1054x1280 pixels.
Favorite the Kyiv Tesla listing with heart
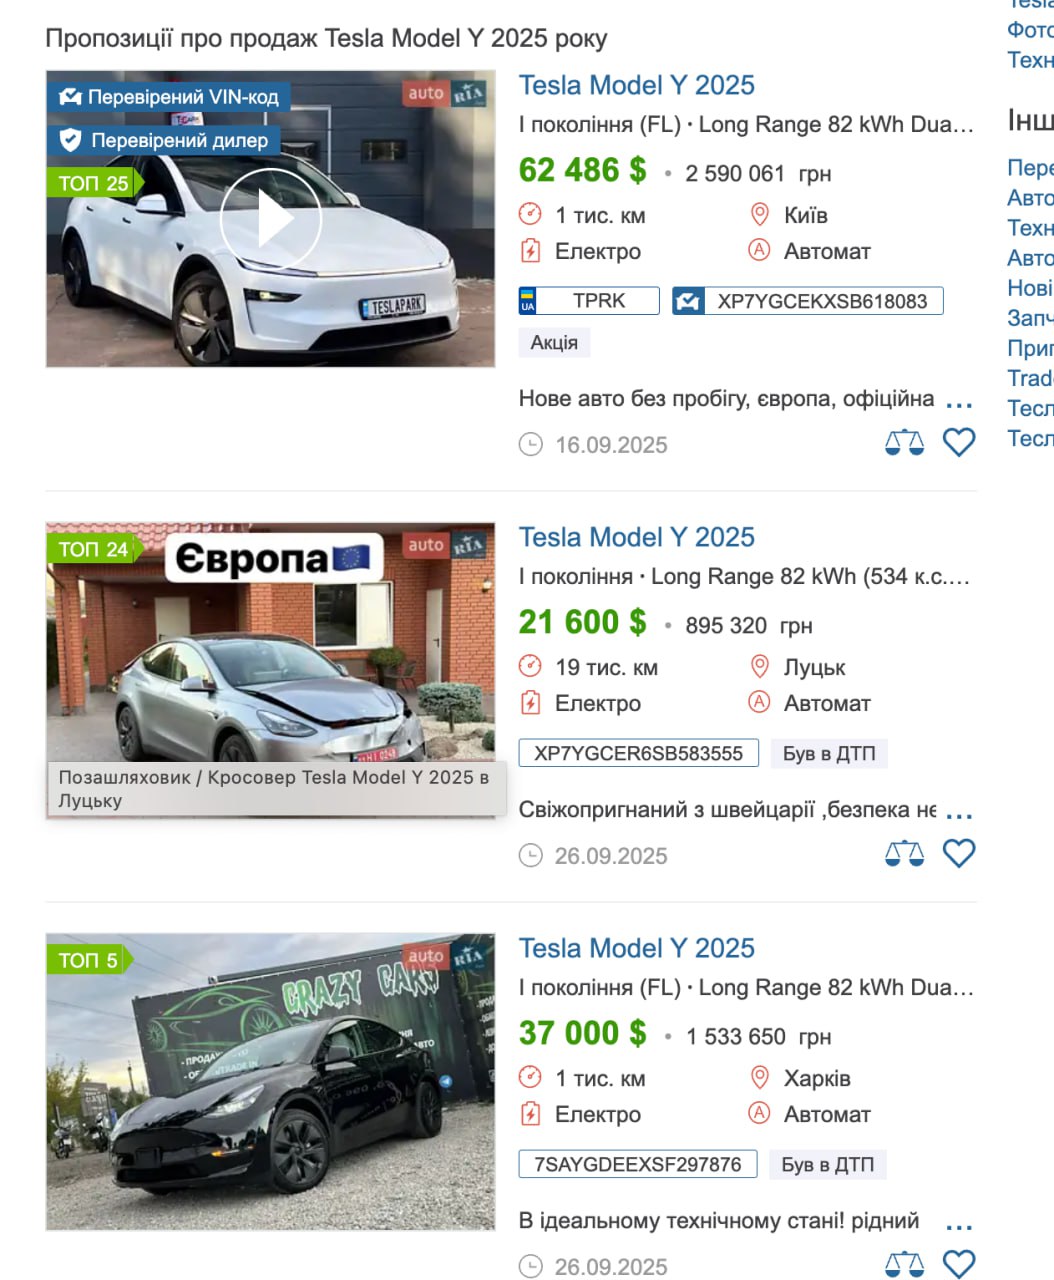[959, 442]
